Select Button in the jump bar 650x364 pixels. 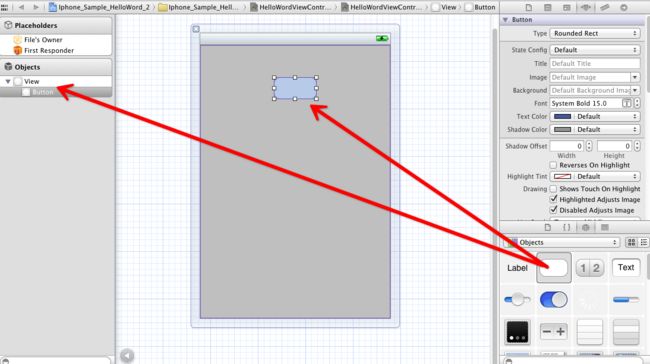(480, 7)
